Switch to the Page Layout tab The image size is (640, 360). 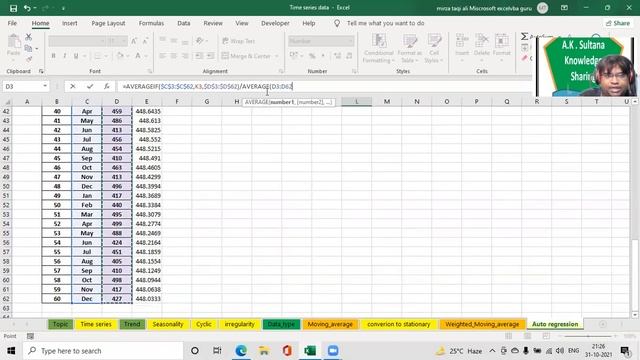tap(108, 23)
